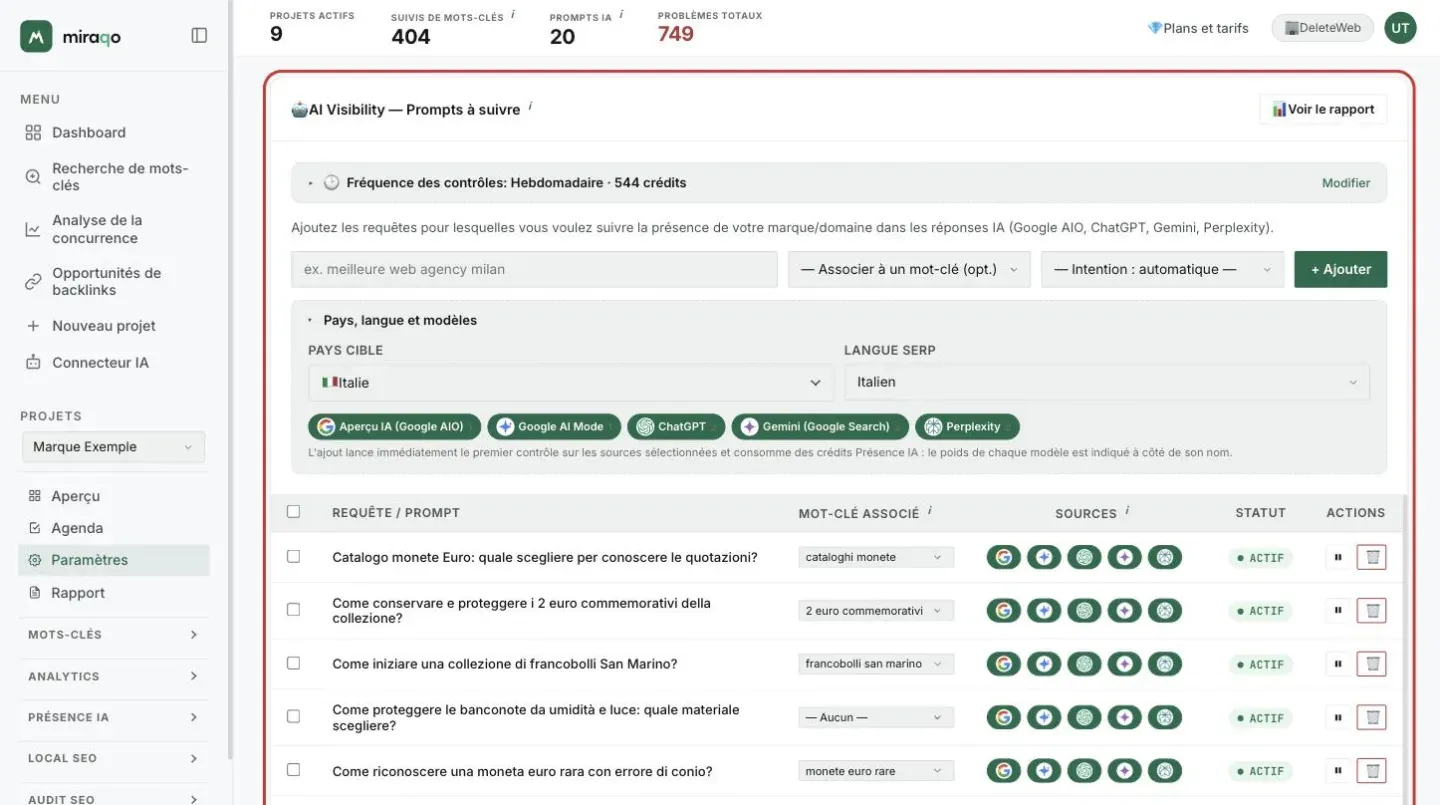Open 'Associer à un mot-clé' dropdown
Image resolution: width=1440 pixels, height=805 pixels.
click(x=909, y=269)
